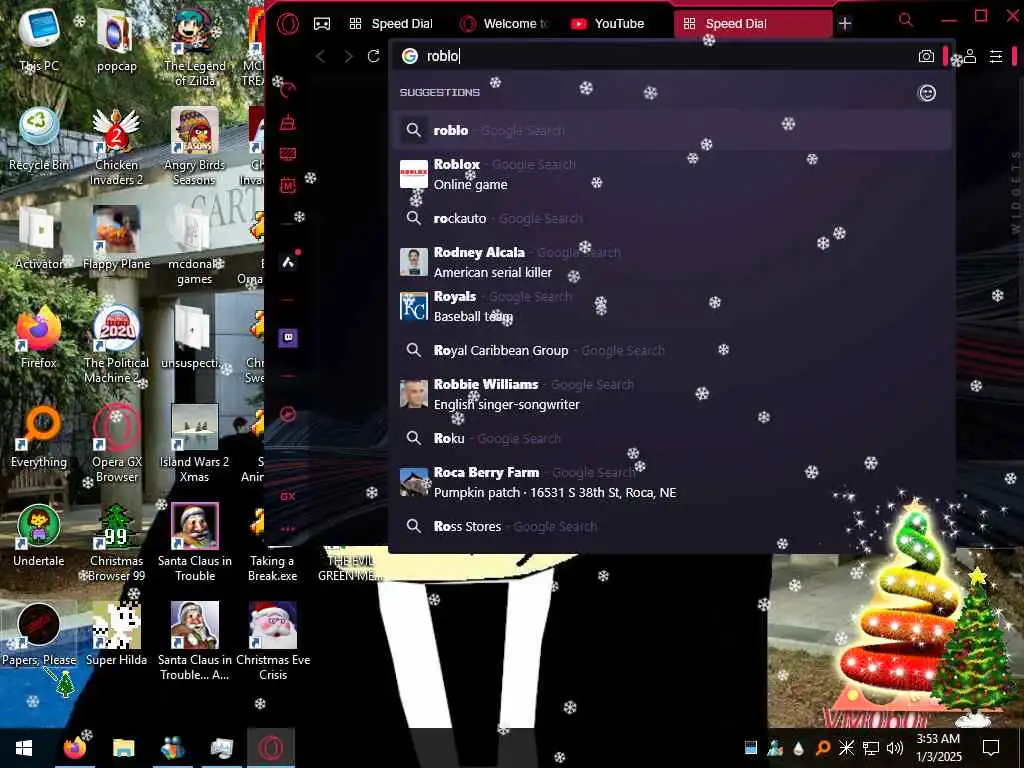Viewport: 1024px width, 768px height.
Task: Select the This PC desktop icon
Action: pos(39,40)
